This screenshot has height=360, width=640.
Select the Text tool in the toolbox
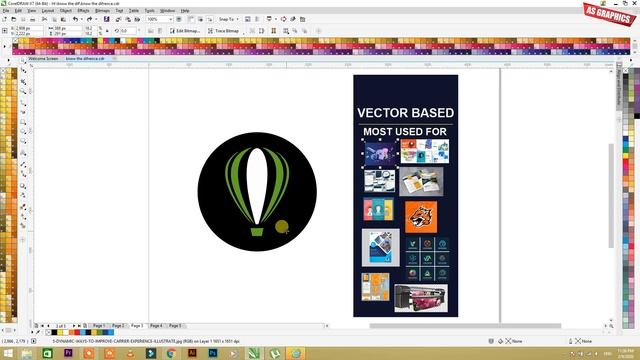point(23,153)
